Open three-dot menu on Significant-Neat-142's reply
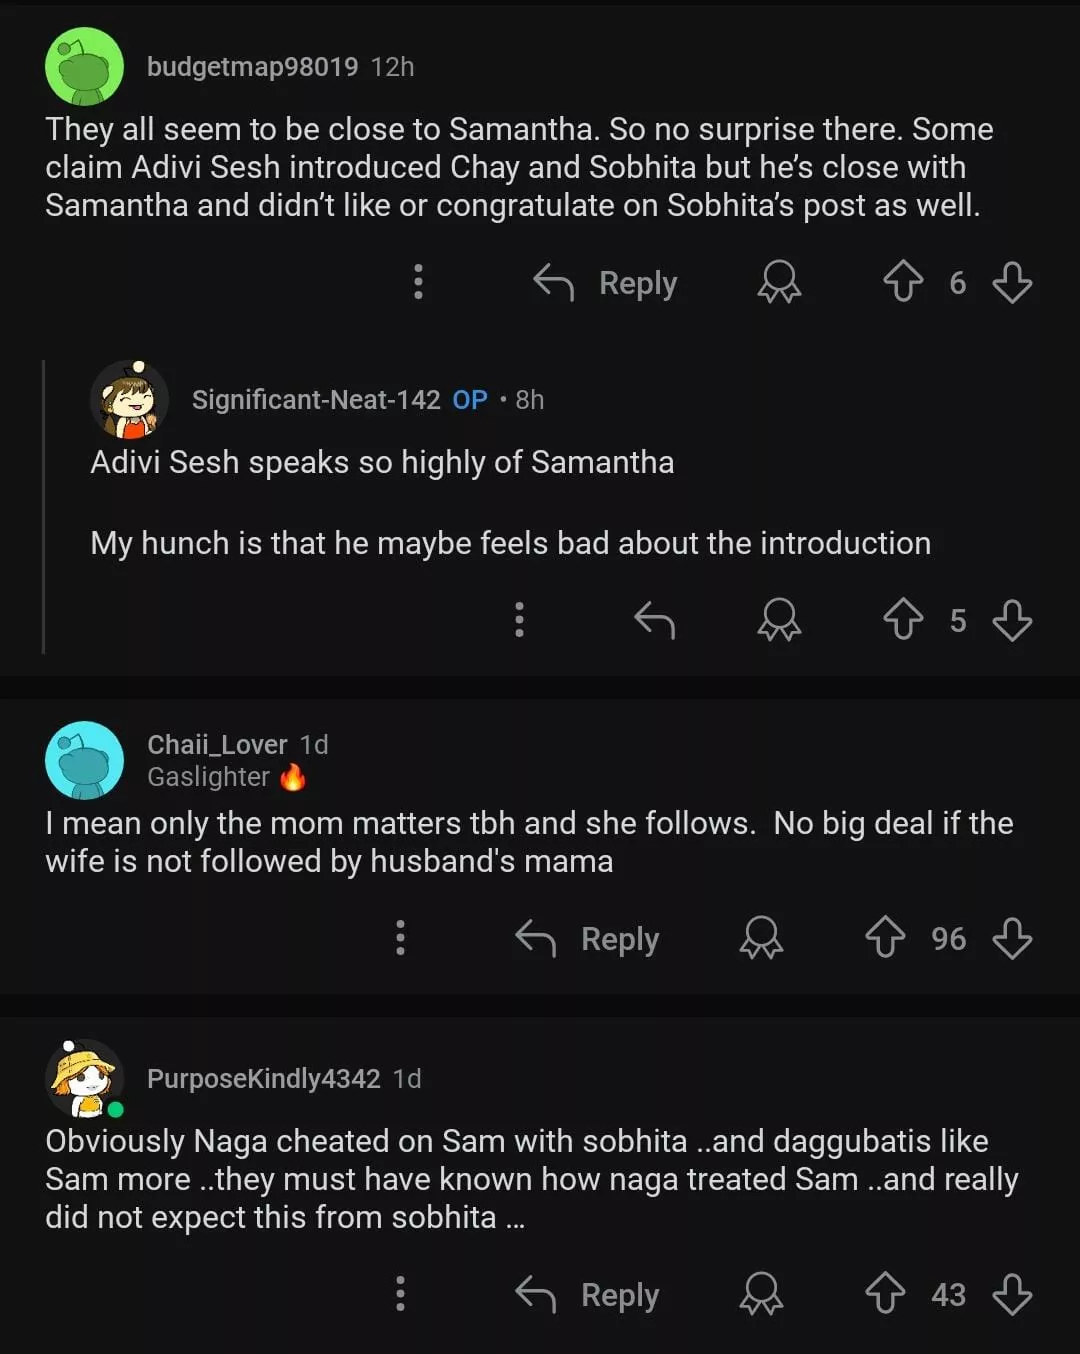 (518, 619)
